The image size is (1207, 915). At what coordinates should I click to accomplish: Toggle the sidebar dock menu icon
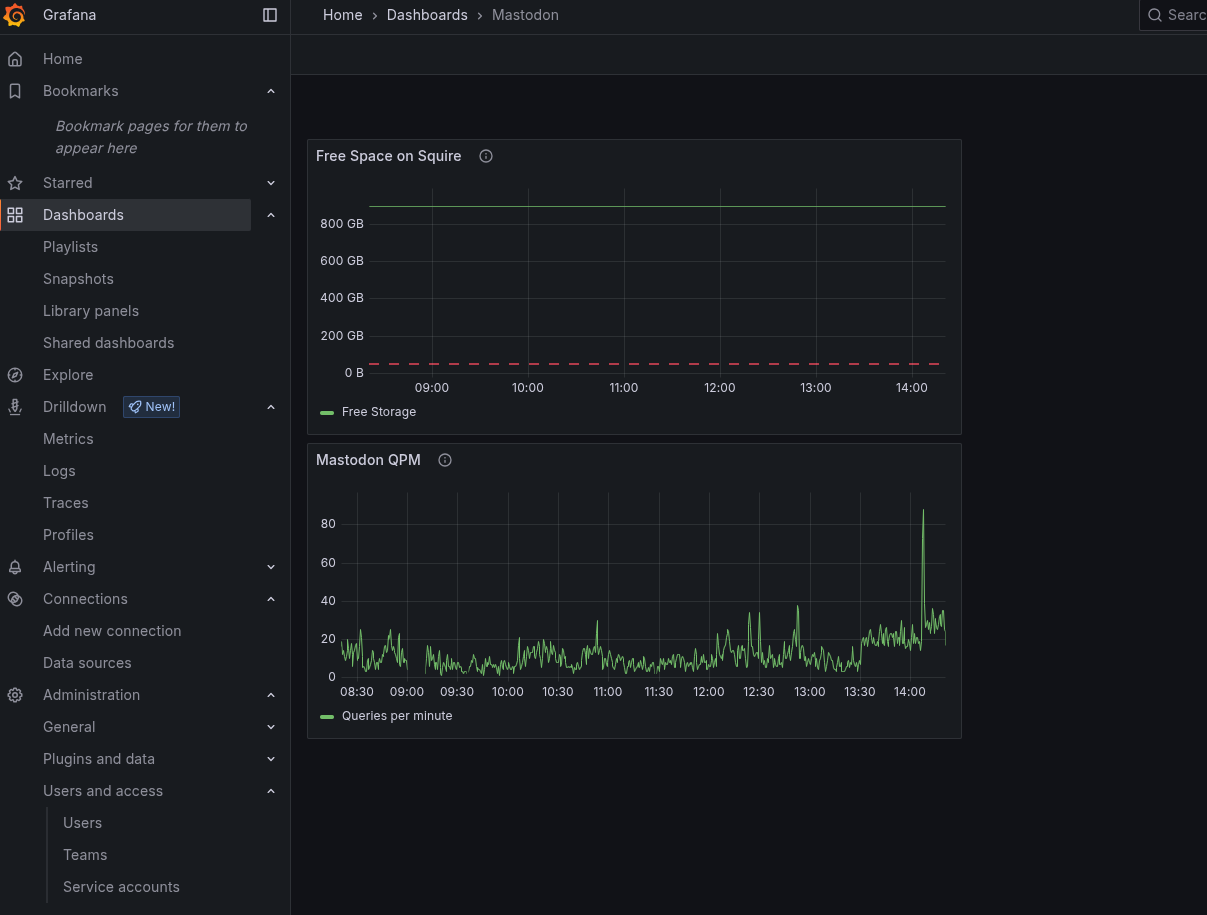270,15
